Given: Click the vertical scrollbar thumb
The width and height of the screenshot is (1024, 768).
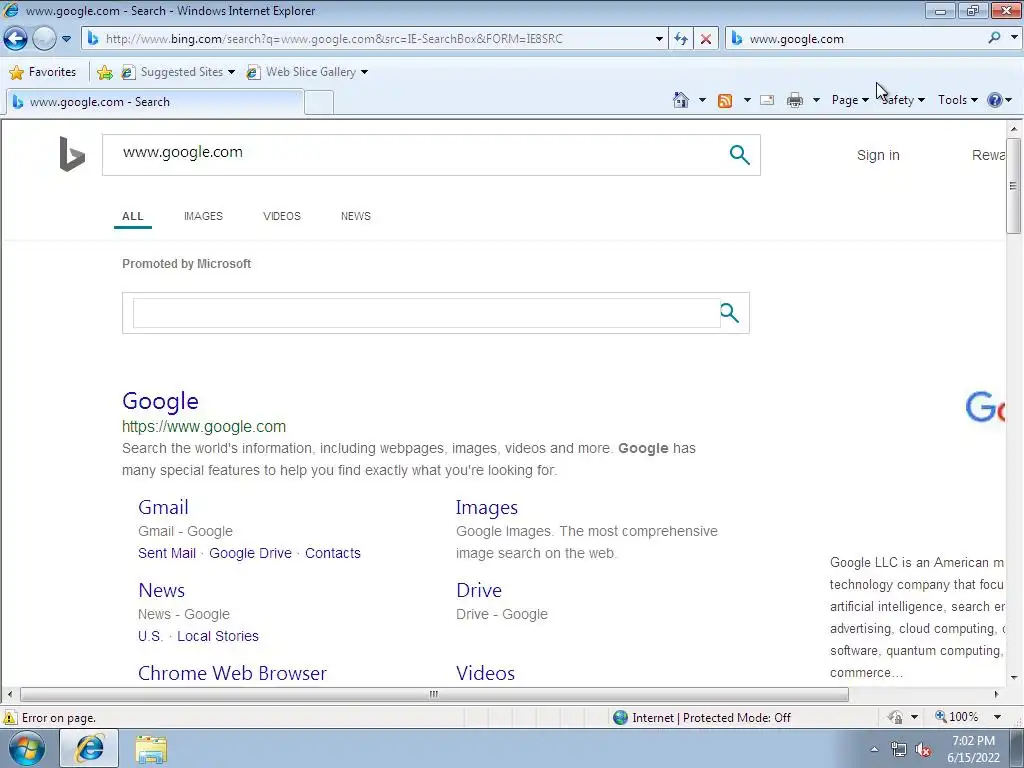Looking at the screenshot, I should click(1013, 185).
